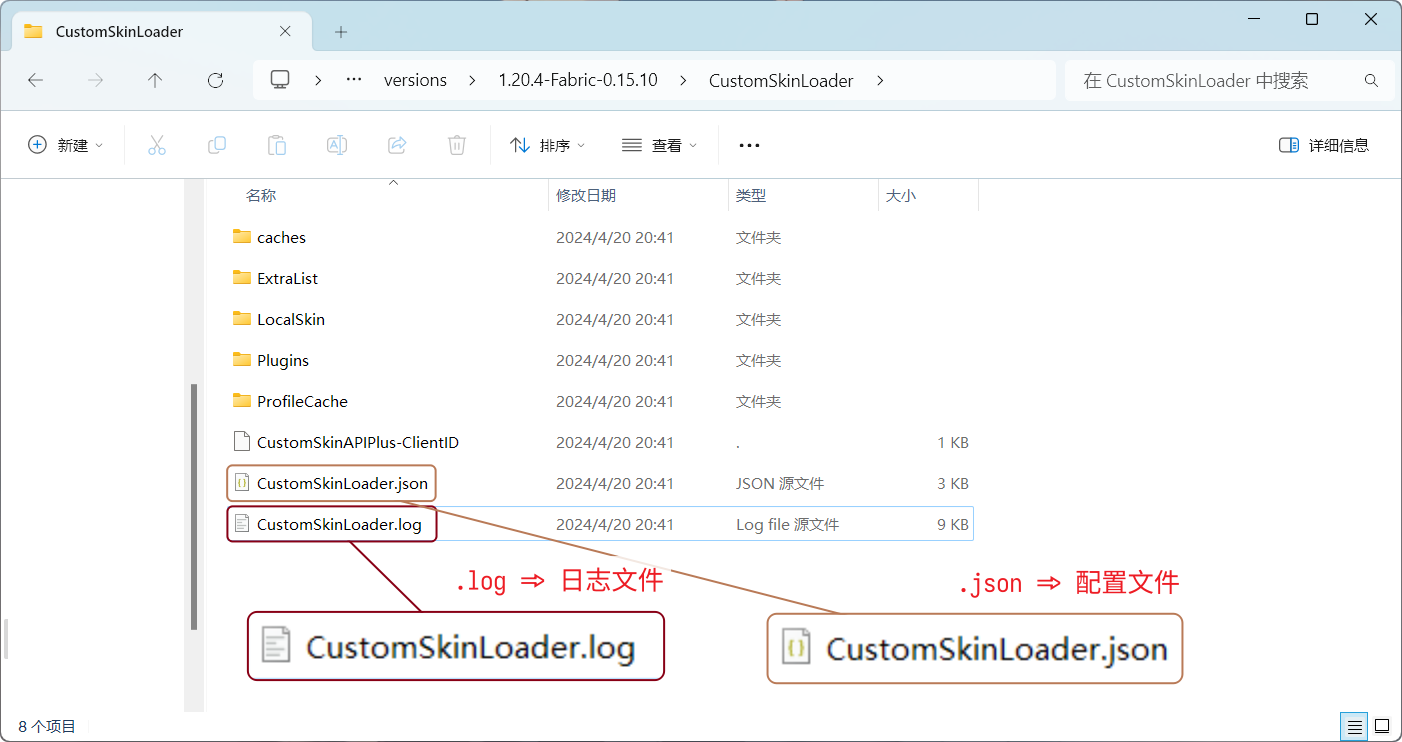Open the see-more toolbar menu
The image size is (1402, 742).
click(748, 144)
